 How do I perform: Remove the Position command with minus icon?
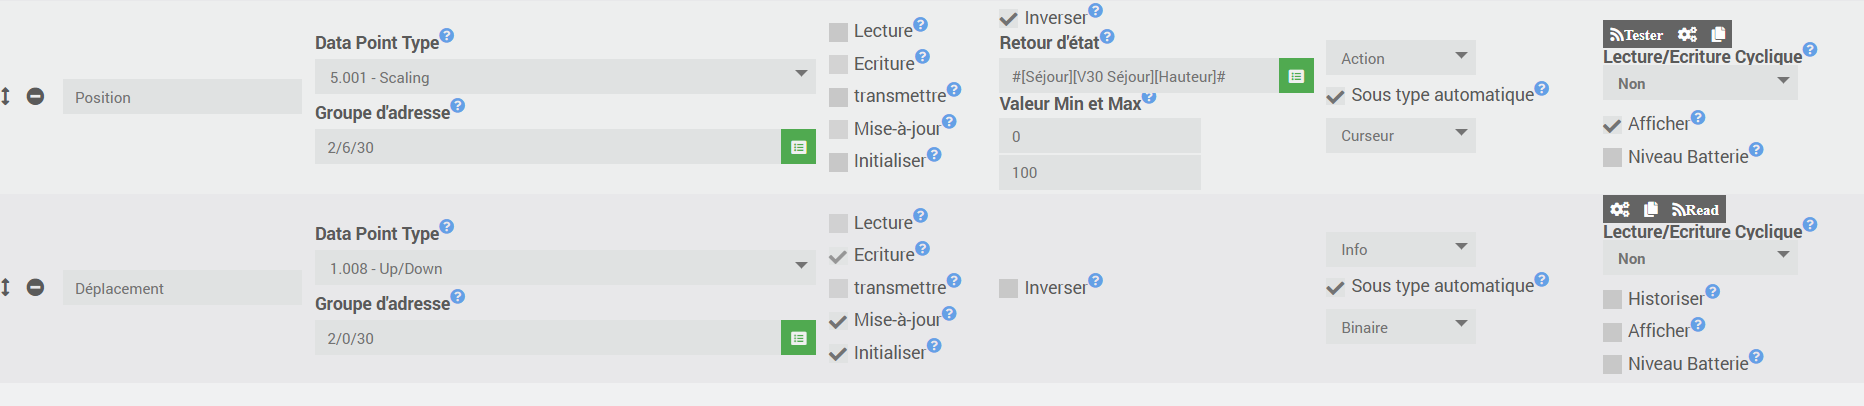pos(35,96)
